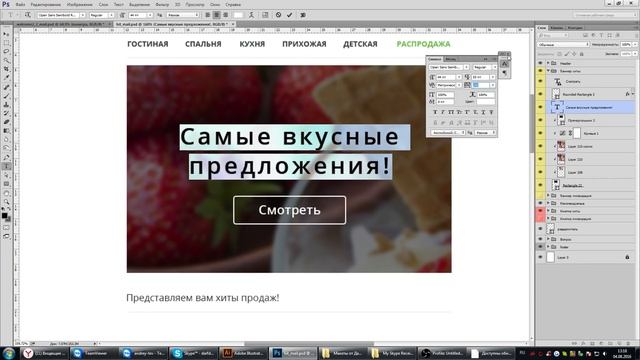Select the Path Selection tool
The image size is (640, 360).
pos(6,176)
